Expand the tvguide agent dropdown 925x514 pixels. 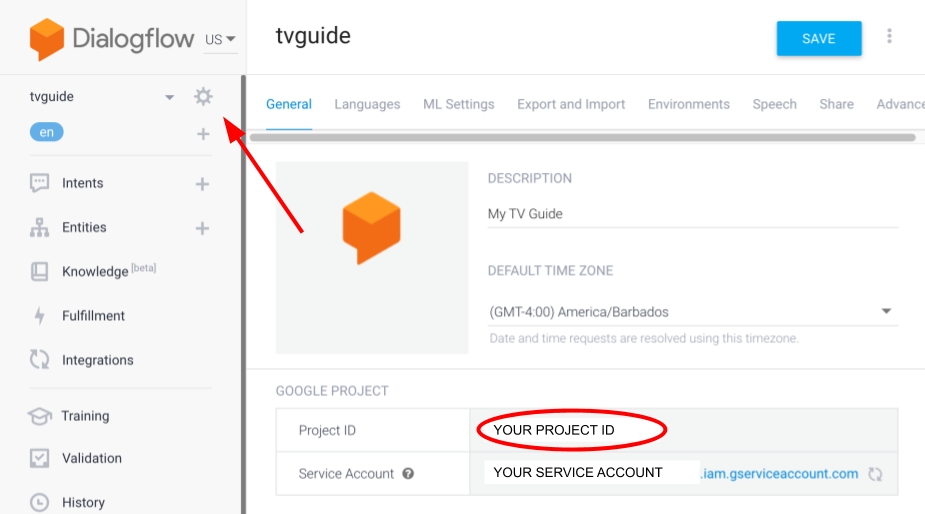pyautogui.click(x=169, y=97)
